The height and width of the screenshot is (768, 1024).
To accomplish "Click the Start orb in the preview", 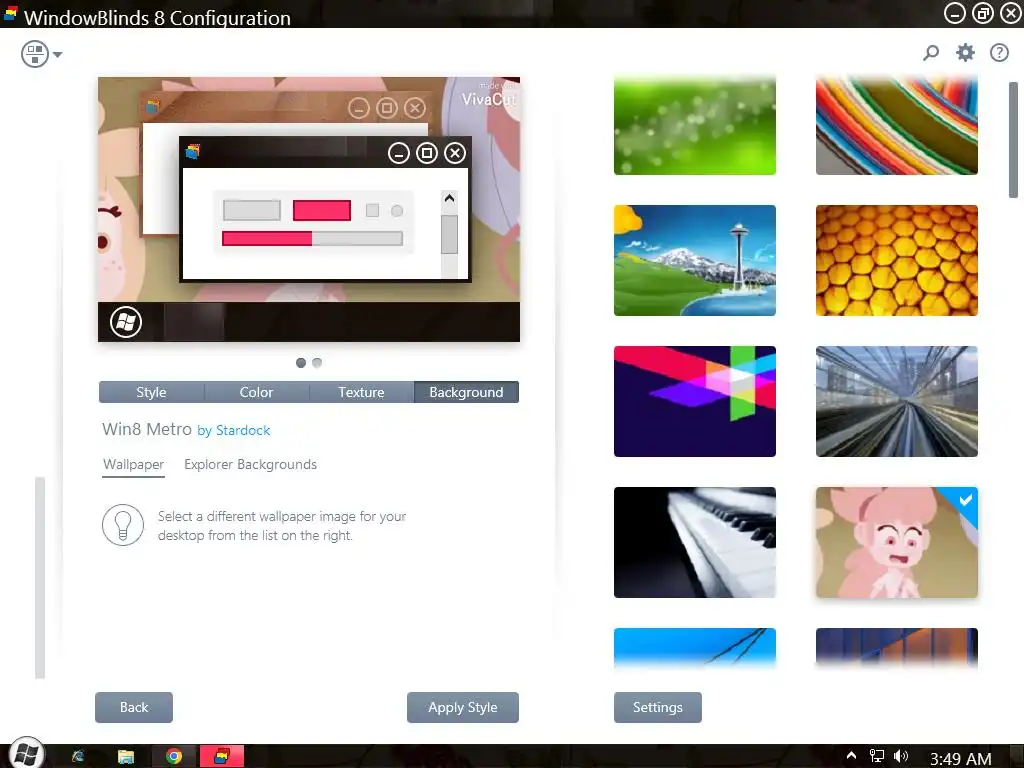I will click(x=126, y=322).
